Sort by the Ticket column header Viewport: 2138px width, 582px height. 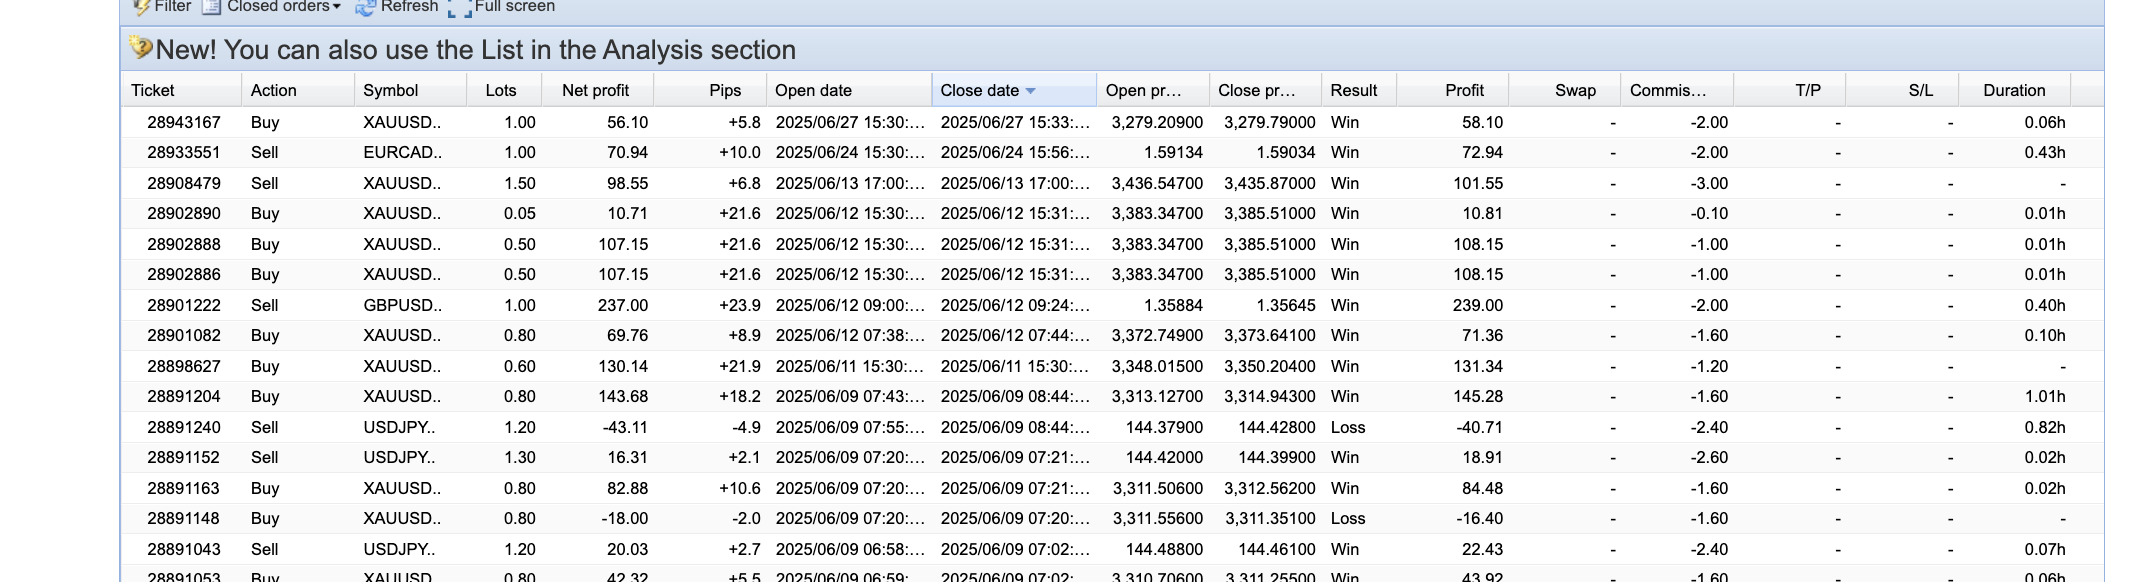(x=153, y=90)
